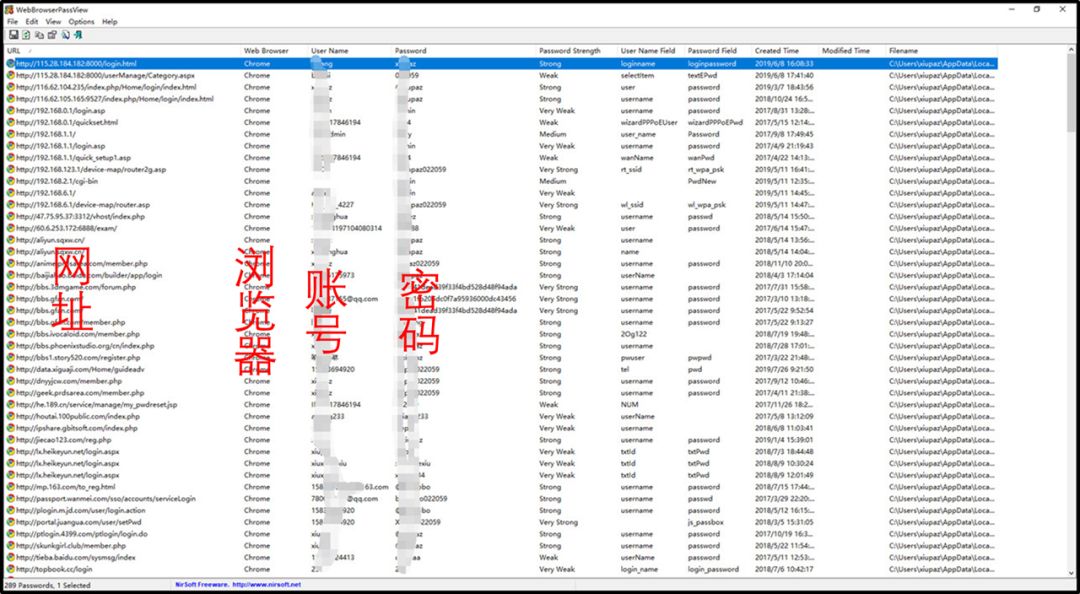1080x594 pixels.
Task: Click Chrome icon beside bbs1.story520.com/register.php
Action: coord(10,358)
